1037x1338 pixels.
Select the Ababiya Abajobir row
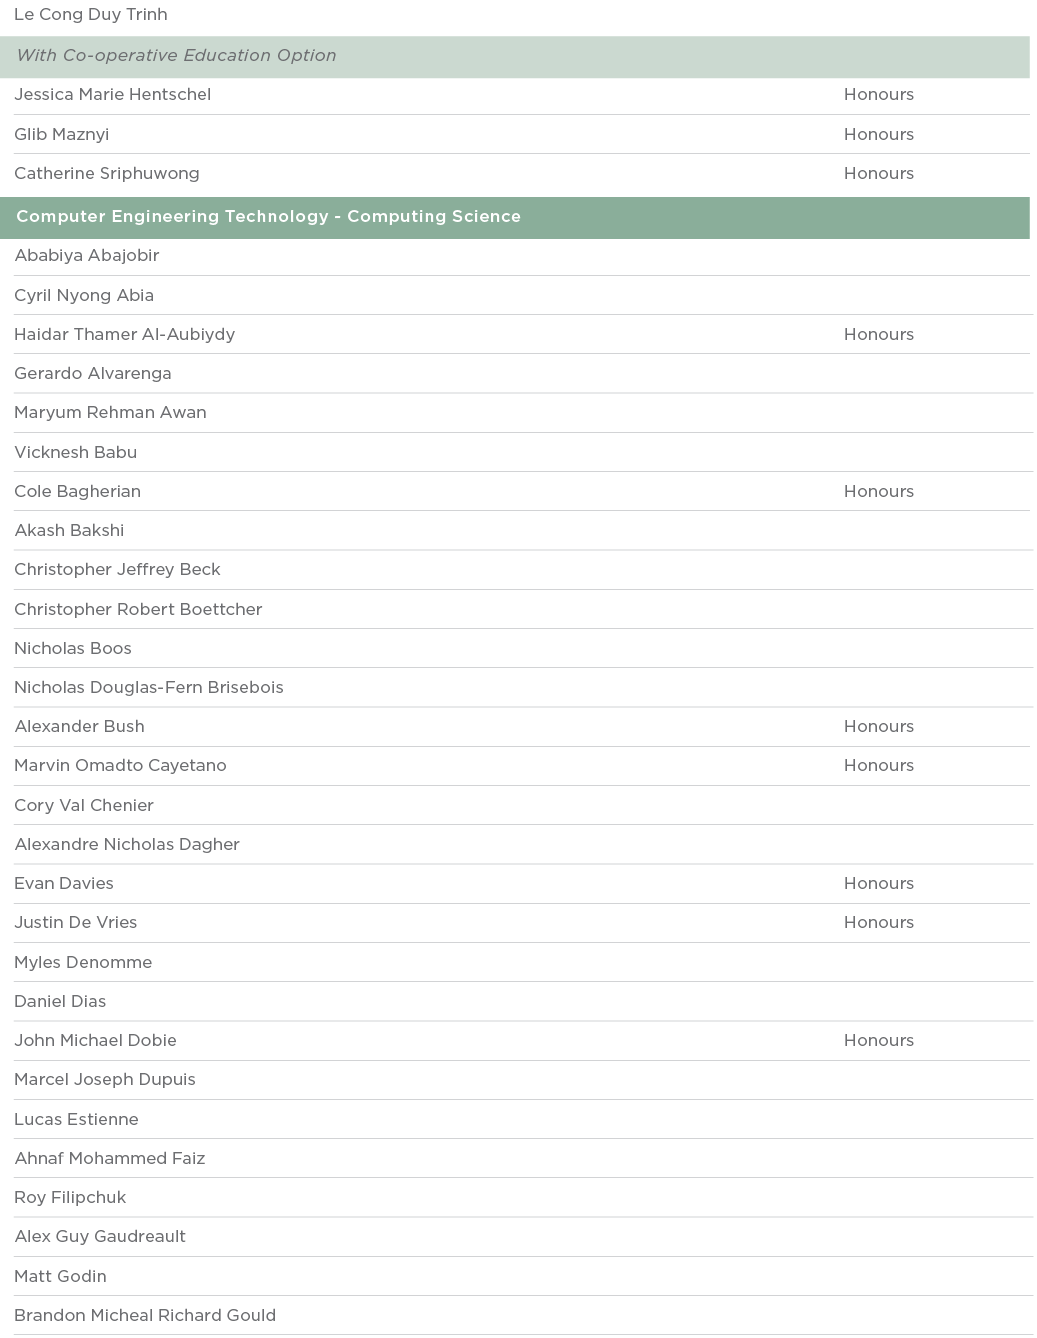coord(87,256)
